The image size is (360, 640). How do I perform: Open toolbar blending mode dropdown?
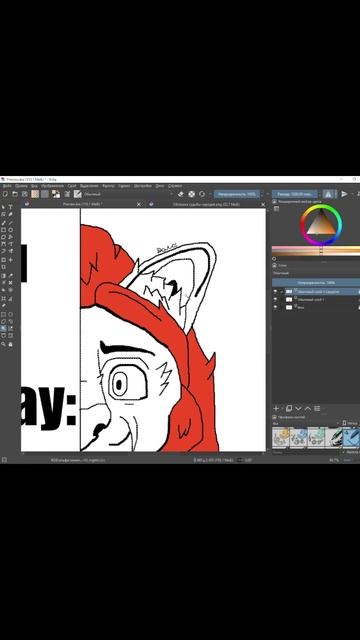(x=130, y=194)
